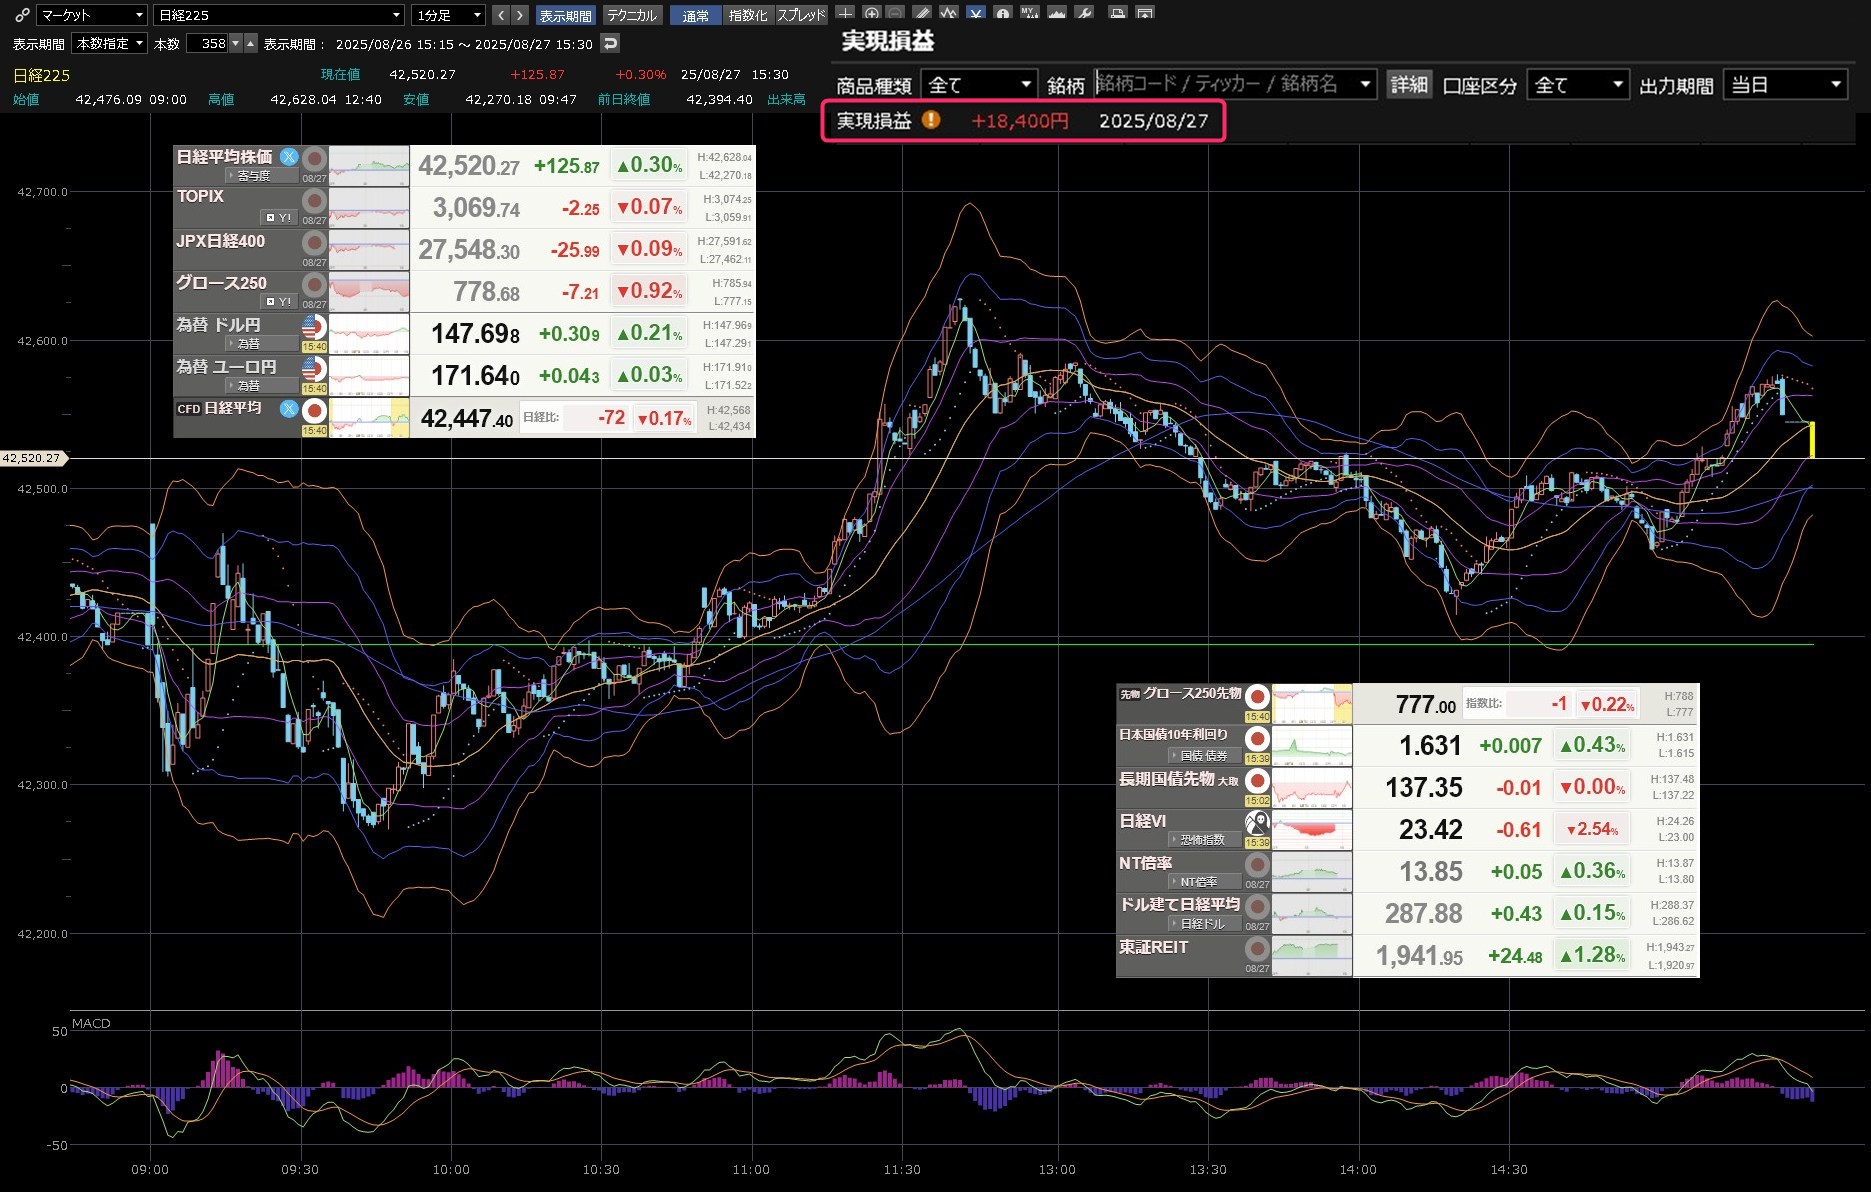Image resolution: width=1871 pixels, height=1192 pixels.
Task: Click the JPX日経400 index name
Action: [221, 241]
